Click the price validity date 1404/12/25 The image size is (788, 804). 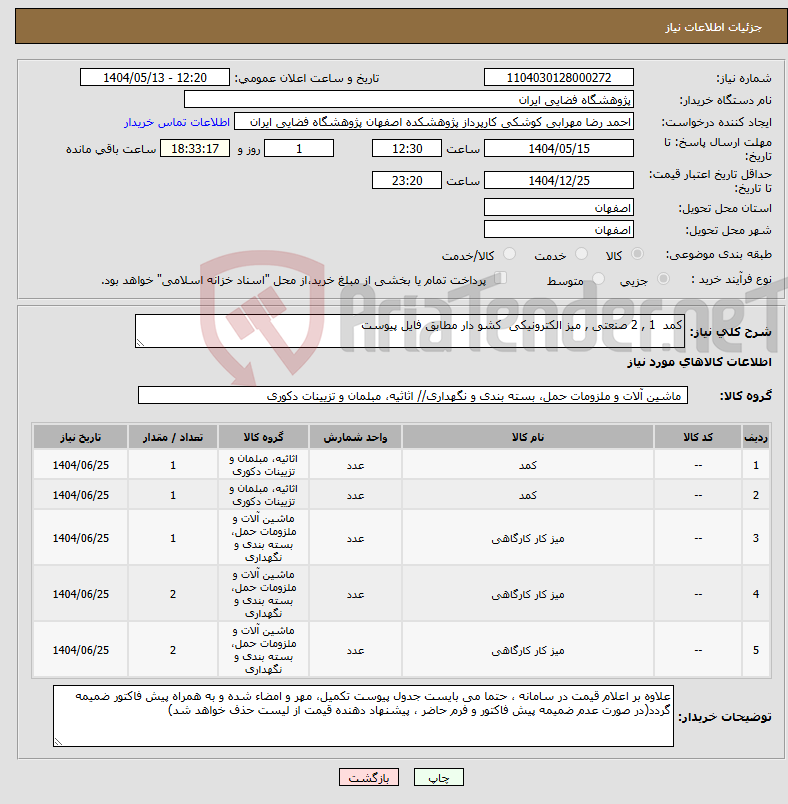(x=559, y=180)
